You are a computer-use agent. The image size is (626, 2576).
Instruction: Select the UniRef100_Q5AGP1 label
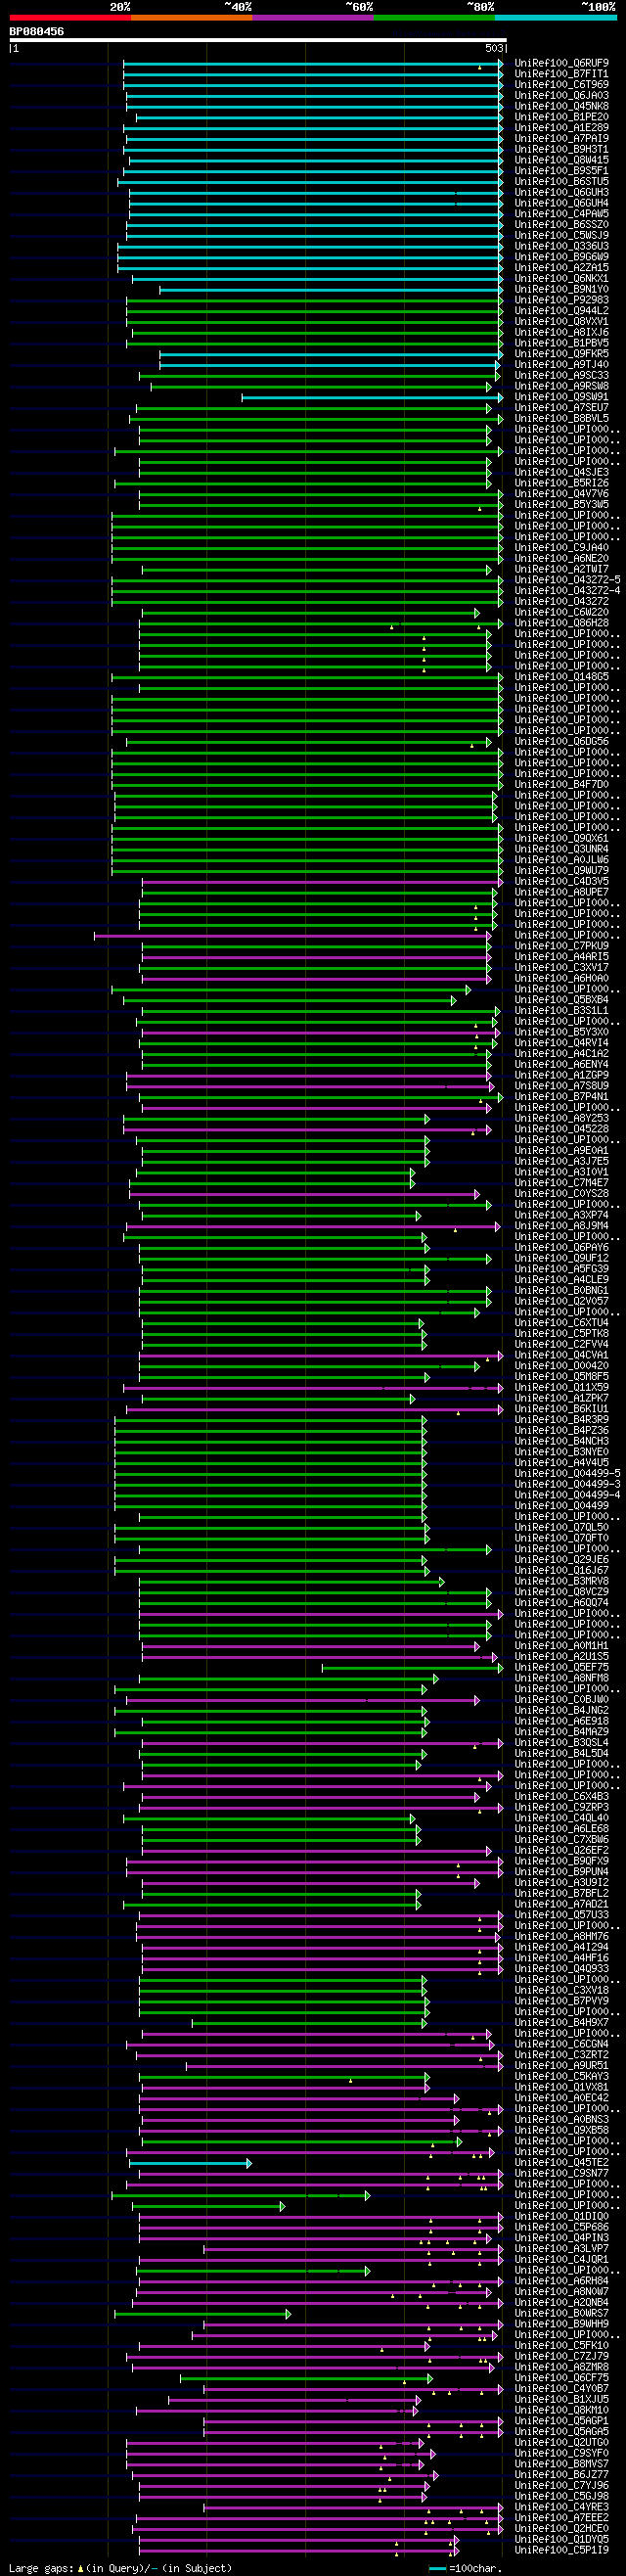[x=562, y=2420]
